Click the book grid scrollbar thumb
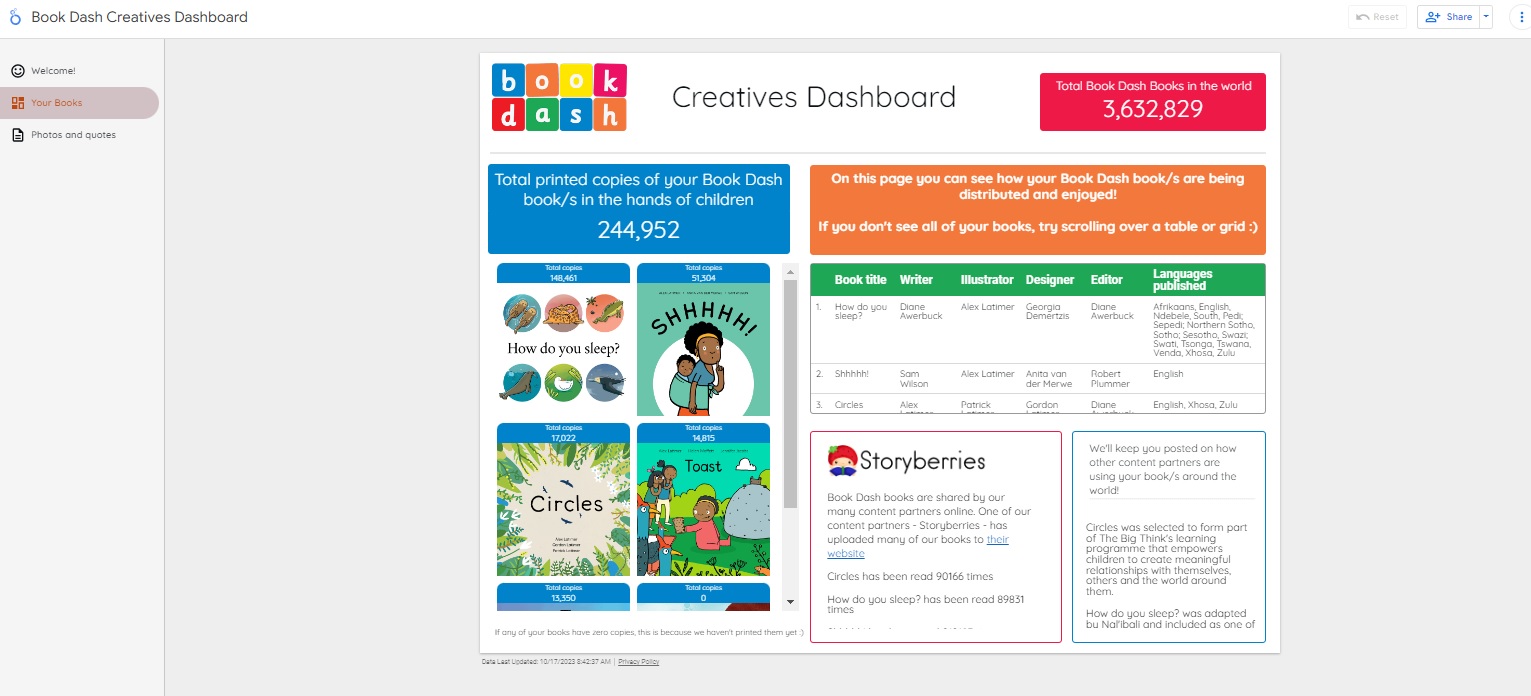This screenshot has height=696, width=1531. click(x=790, y=395)
